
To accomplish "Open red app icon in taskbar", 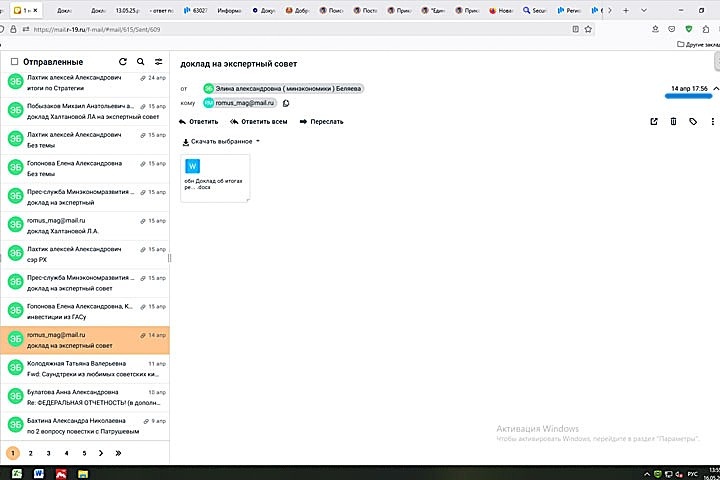I will tap(61, 474).
